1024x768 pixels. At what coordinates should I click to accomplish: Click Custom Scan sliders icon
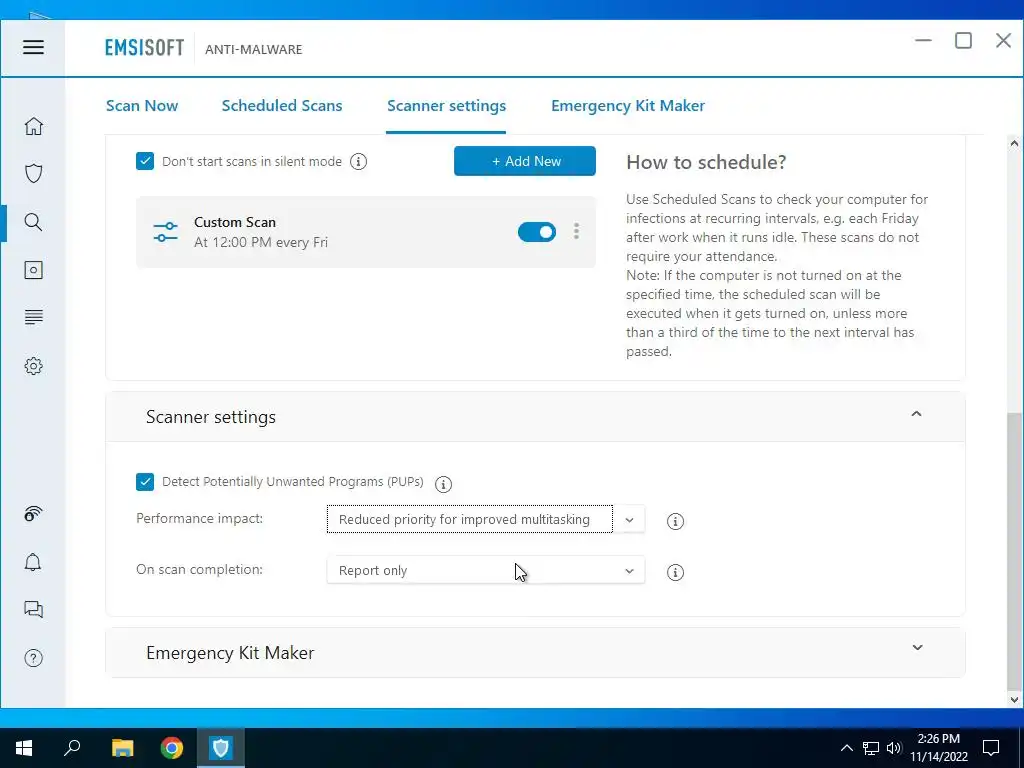pyautogui.click(x=165, y=232)
